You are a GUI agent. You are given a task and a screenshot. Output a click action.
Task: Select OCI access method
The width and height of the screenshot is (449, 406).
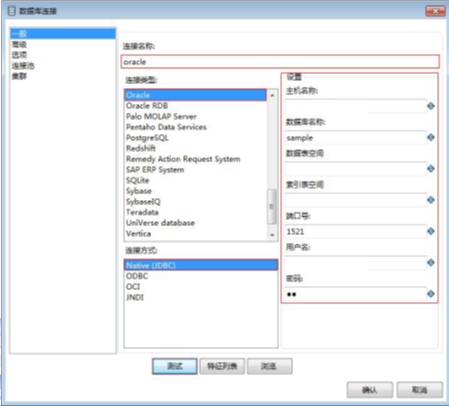pos(201,287)
